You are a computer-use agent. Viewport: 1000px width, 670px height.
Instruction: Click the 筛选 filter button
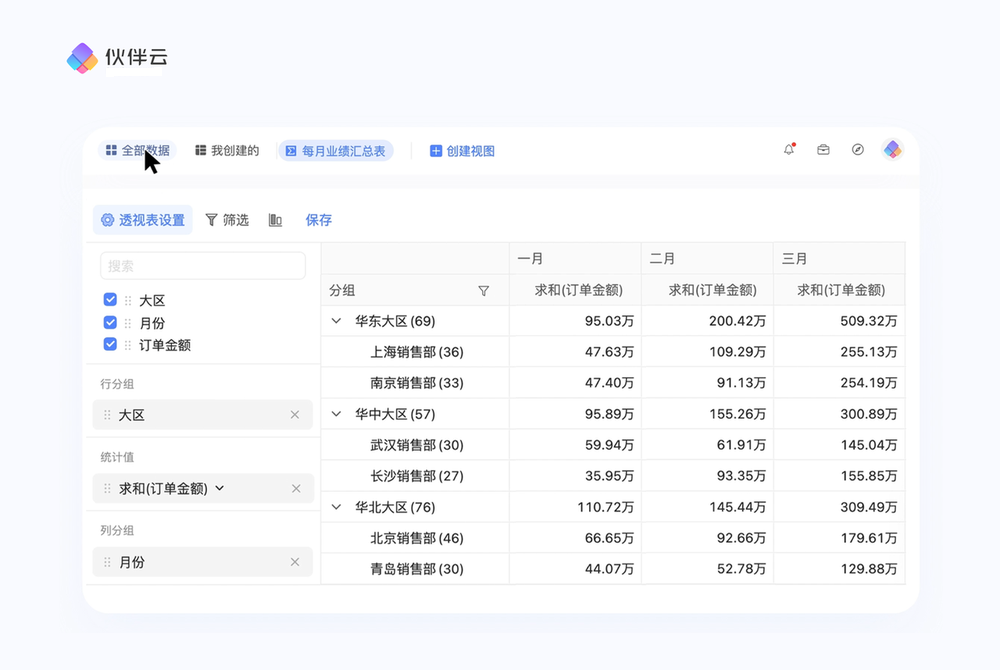tap(227, 220)
